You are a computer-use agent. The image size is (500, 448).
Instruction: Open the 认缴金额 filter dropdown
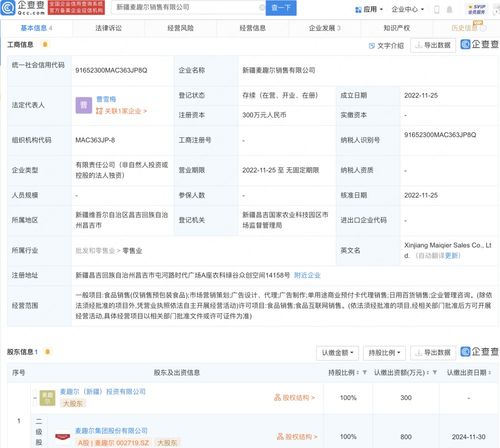click(x=337, y=353)
